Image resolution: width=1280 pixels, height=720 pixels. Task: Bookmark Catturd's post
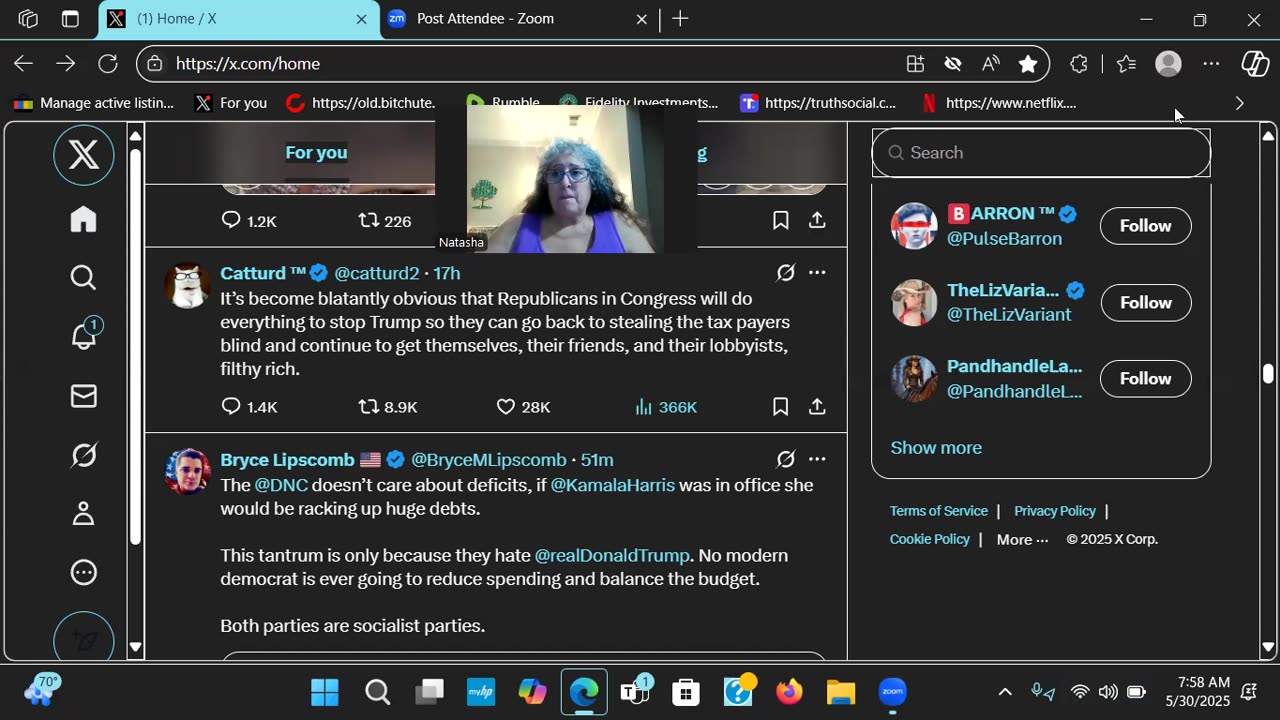[x=781, y=407]
